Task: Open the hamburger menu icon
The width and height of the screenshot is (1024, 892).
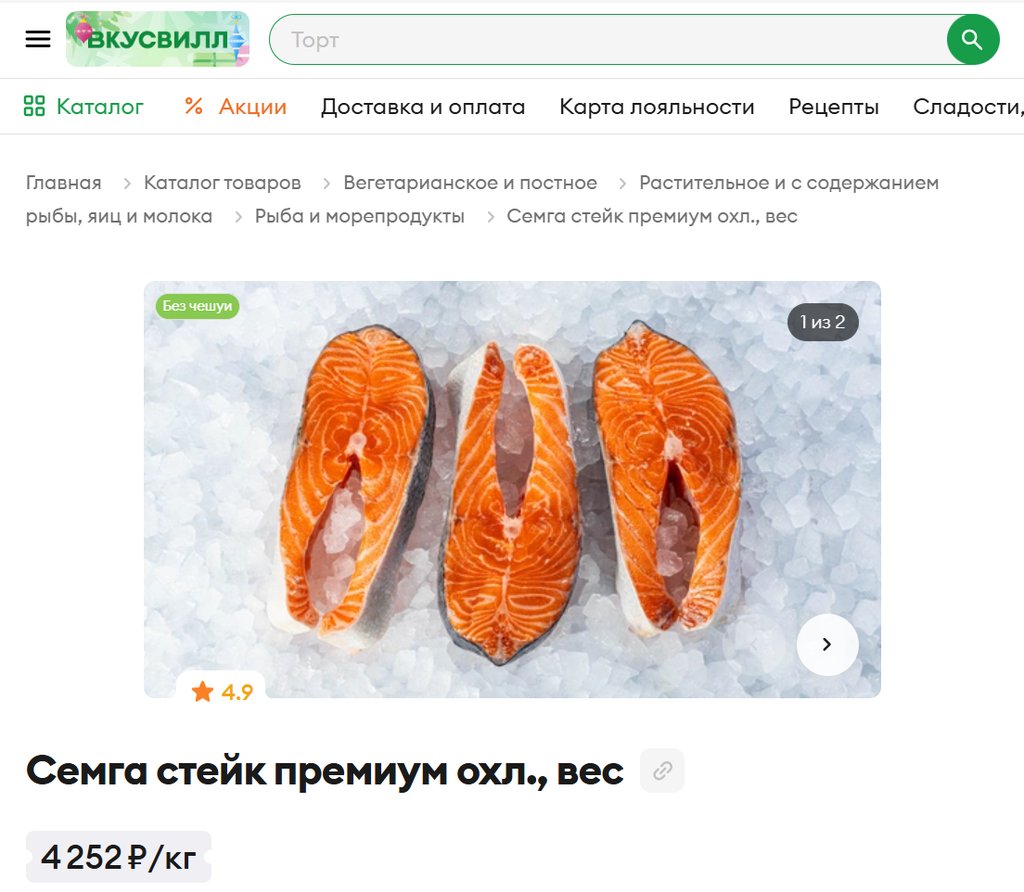Action: (x=38, y=39)
